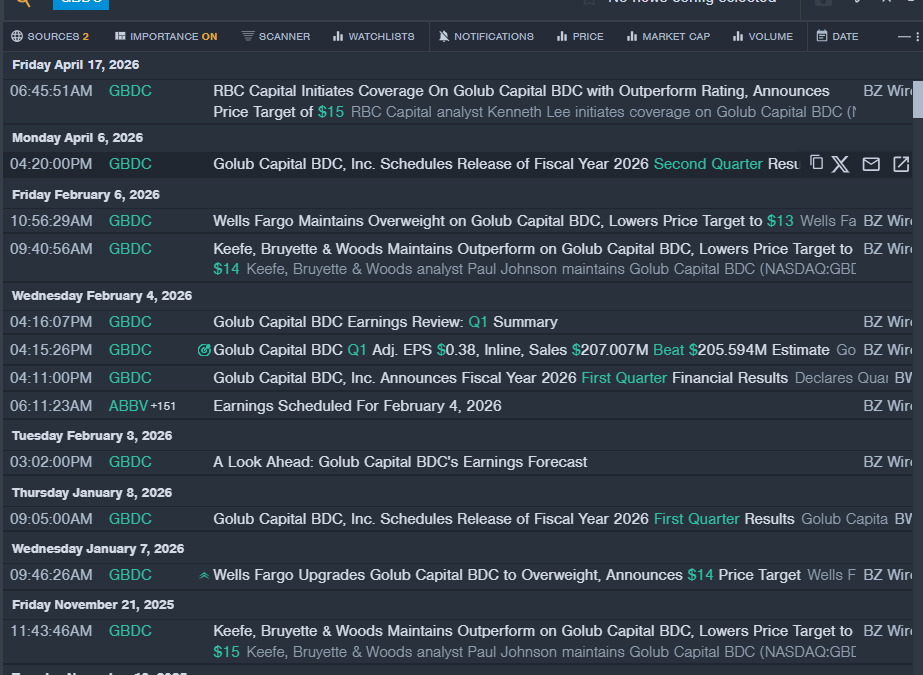Open the Watchlists filter

point(373,36)
